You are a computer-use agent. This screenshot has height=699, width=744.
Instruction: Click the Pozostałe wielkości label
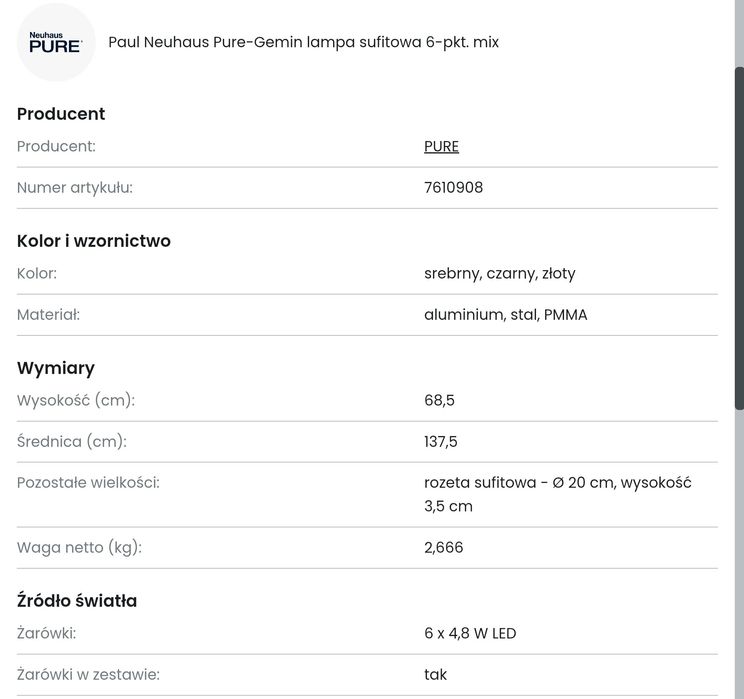[x=88, y=482]
